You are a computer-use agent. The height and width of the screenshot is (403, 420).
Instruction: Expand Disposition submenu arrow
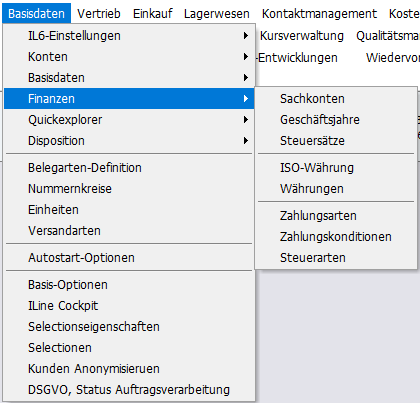pyautogui.click(x=246, y=141)
